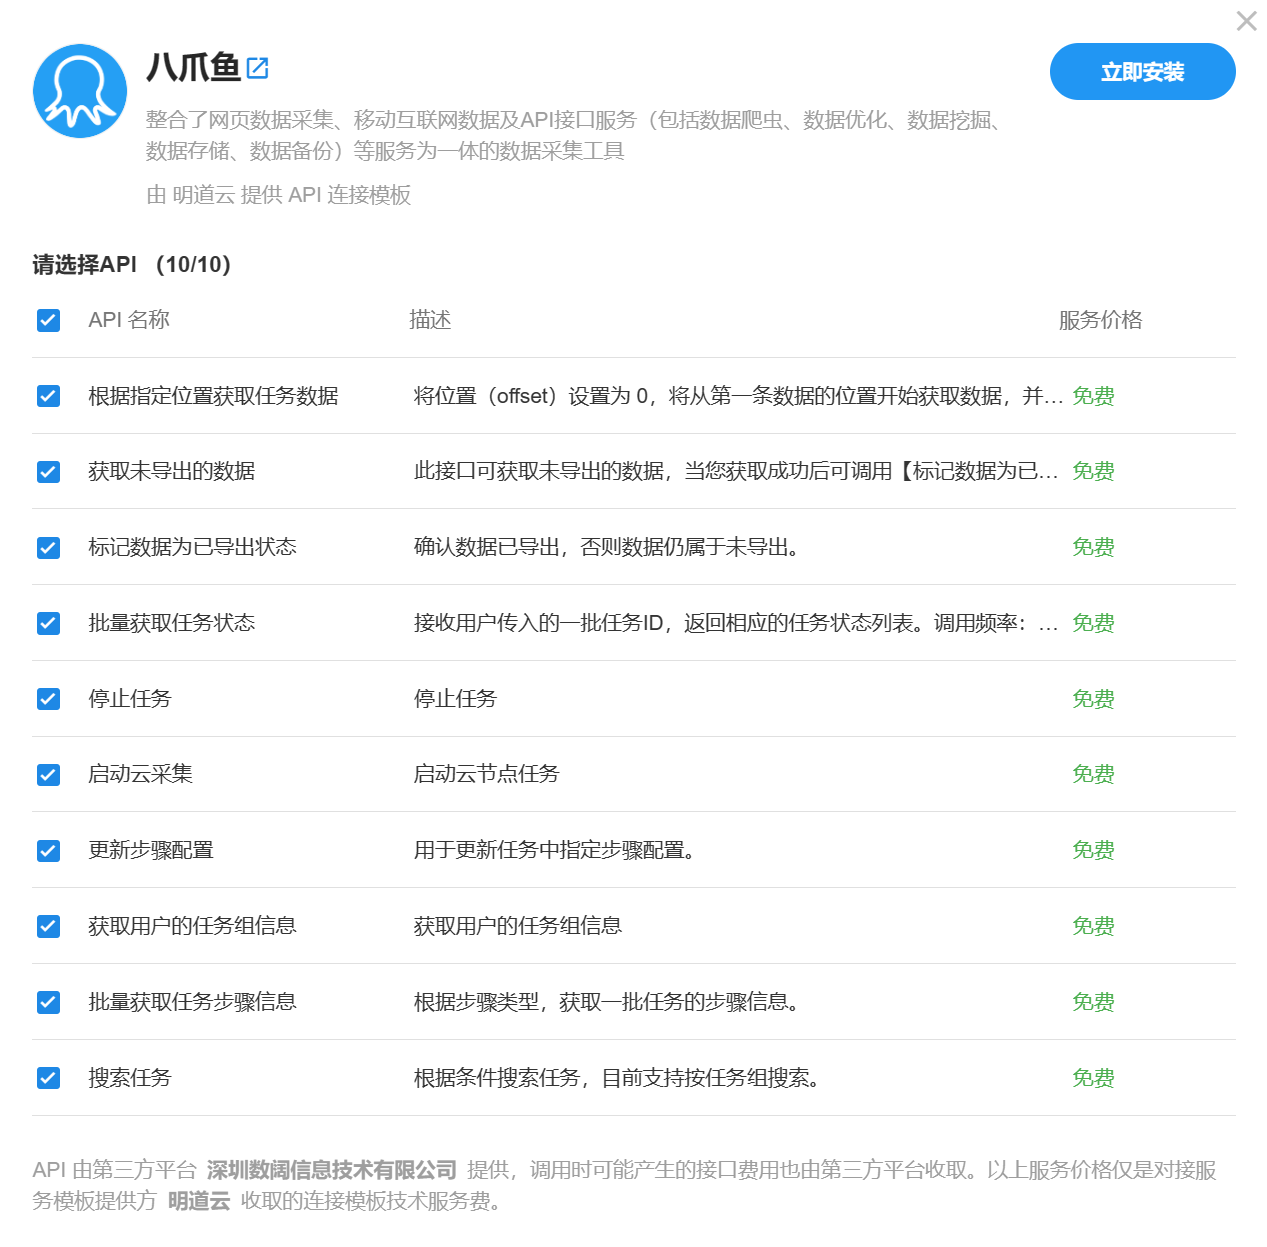Select the 批量获取任务状态 row name
Image resolution: width=1267 pixels, height=1247 pixels.
click(171, 623)
